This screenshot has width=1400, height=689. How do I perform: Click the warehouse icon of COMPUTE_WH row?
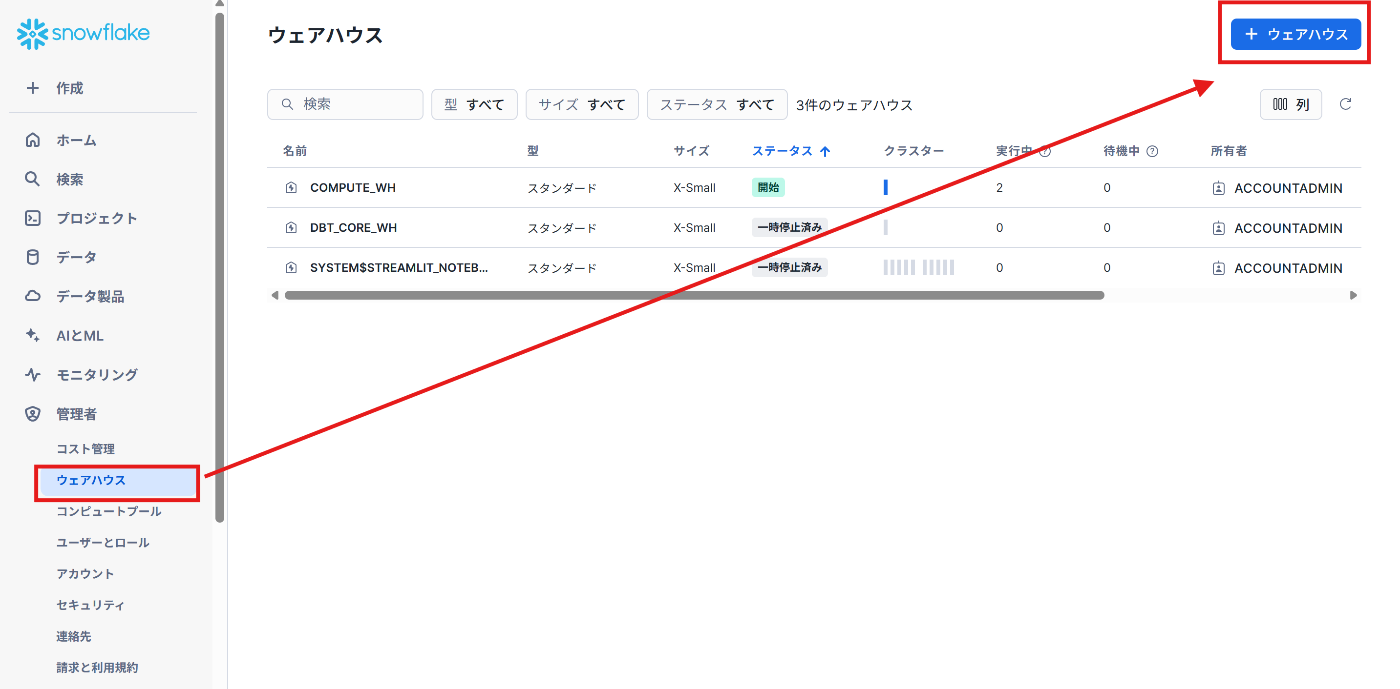tap(291, 188)
